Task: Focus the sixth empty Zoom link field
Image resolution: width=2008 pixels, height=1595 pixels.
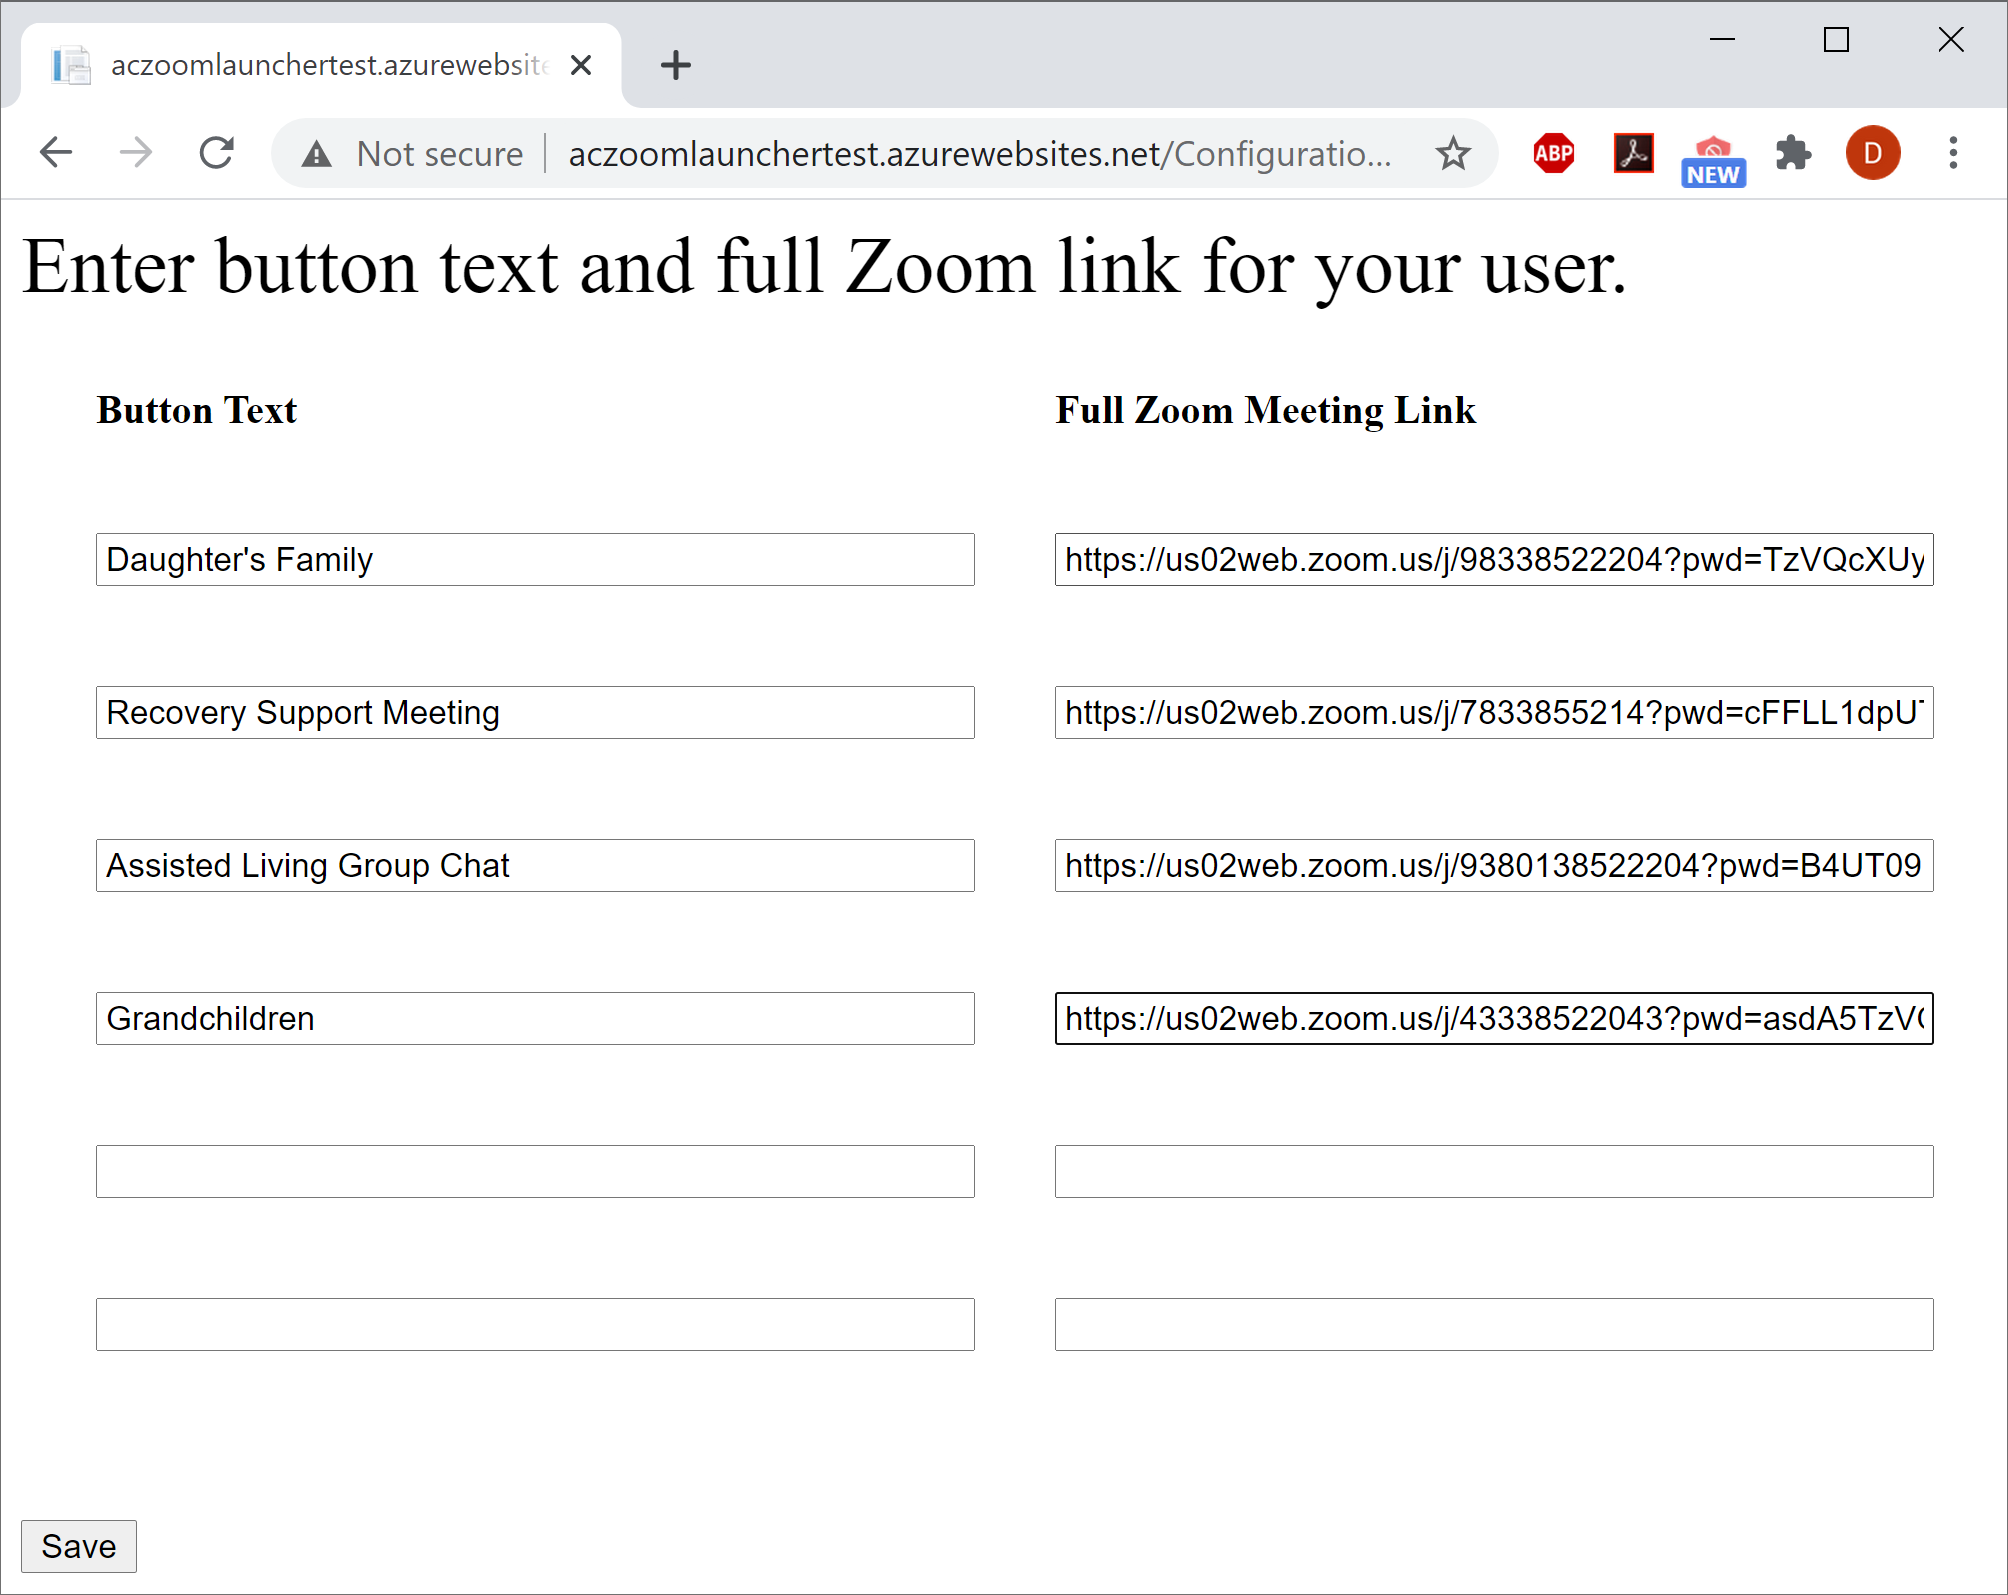Action: click(x=1494, y=1324)
